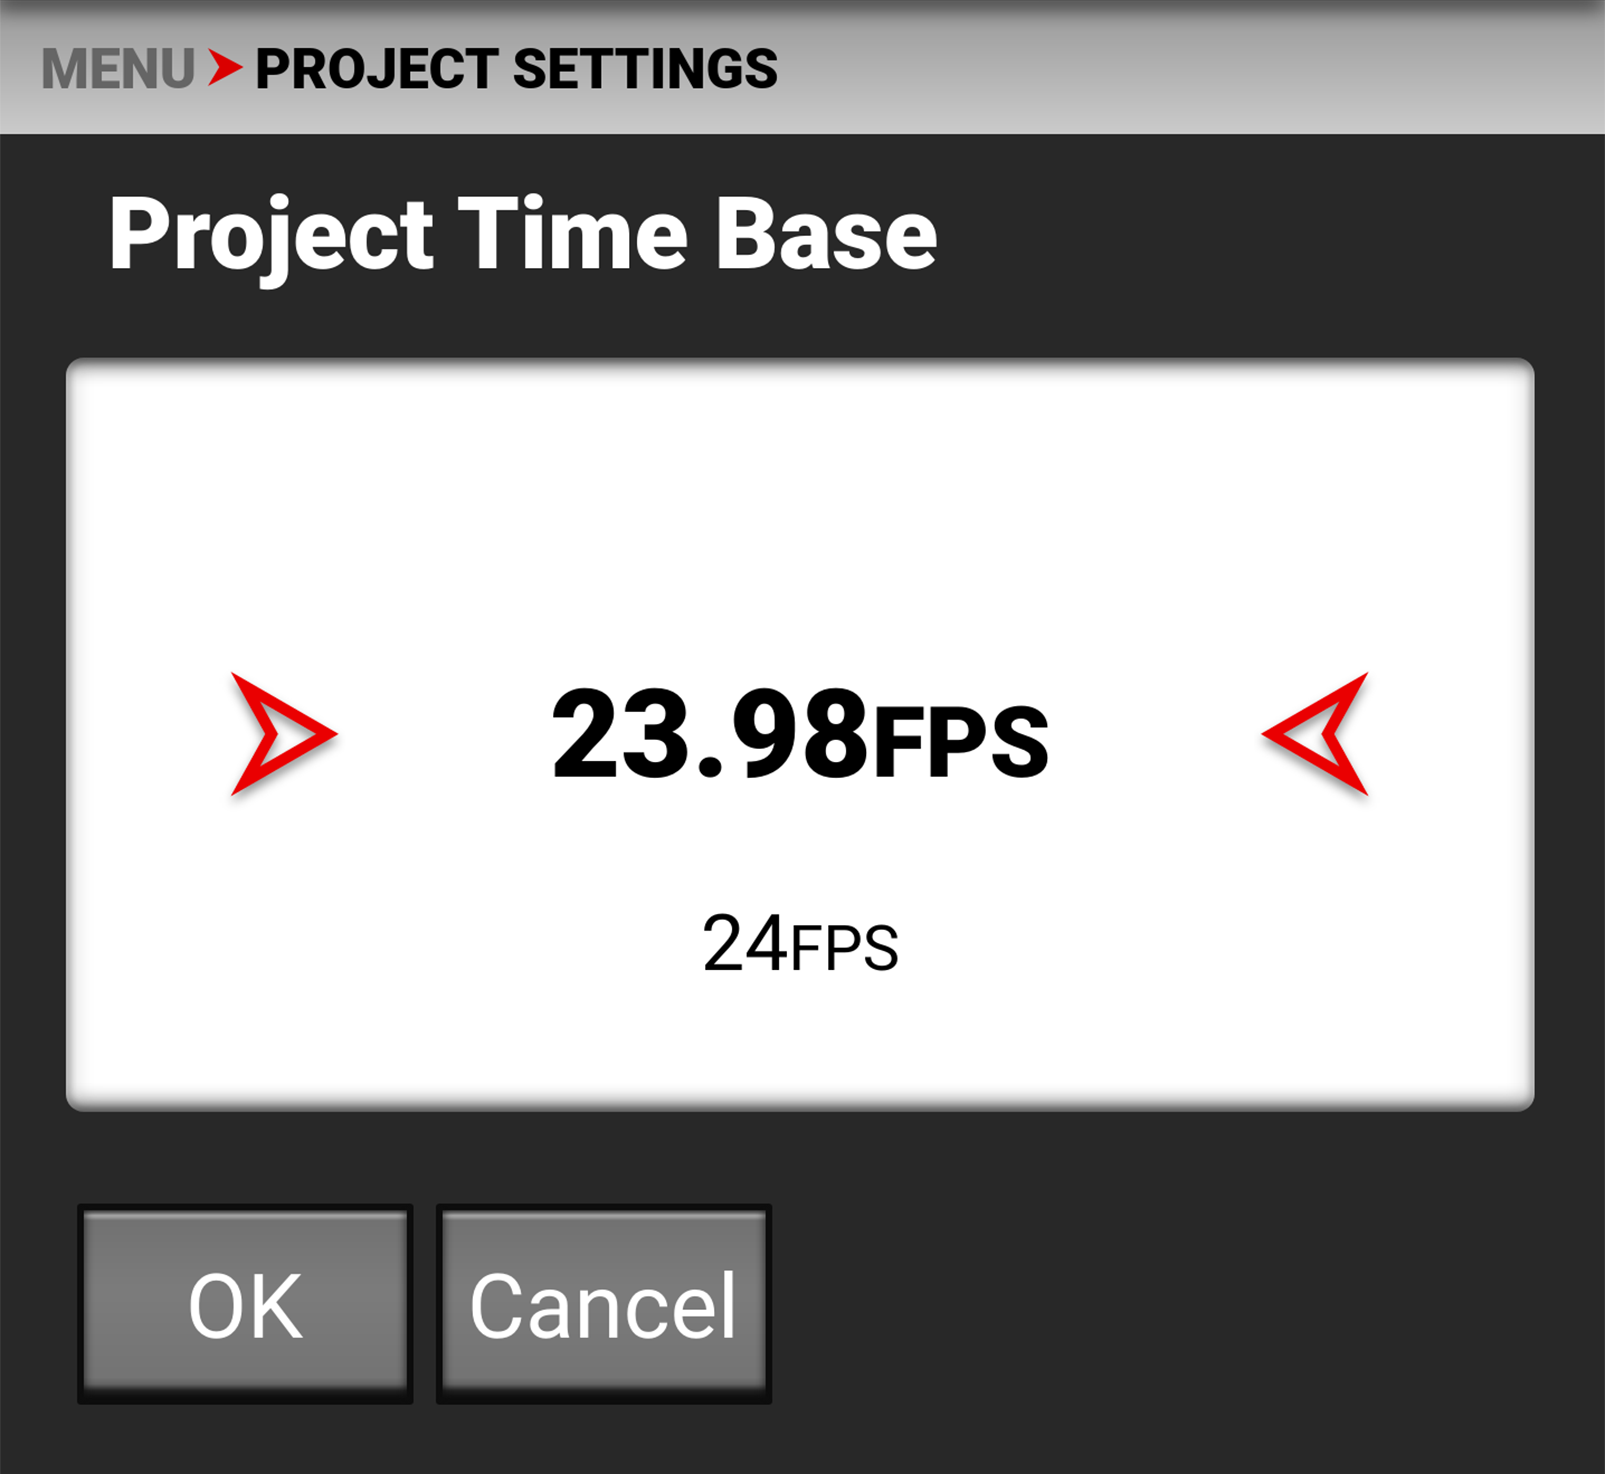Click the right red arrow beside 23.98FPS
Viewport: 1605px width, 1474px height.
pos(1315,734)
